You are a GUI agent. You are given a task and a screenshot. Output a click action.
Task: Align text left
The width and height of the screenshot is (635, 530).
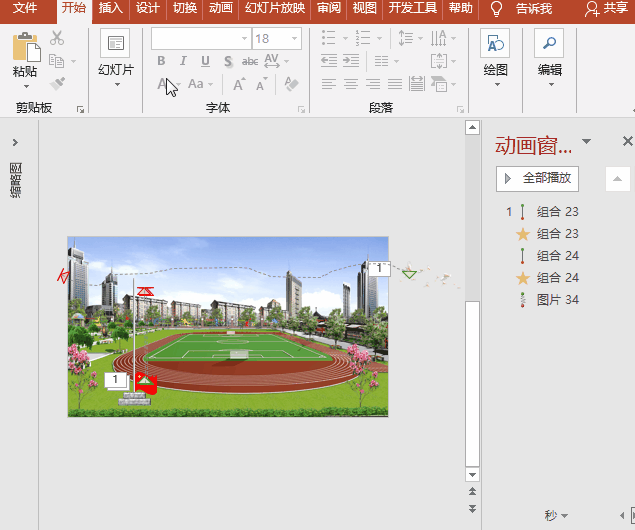(x=329, y=84)
